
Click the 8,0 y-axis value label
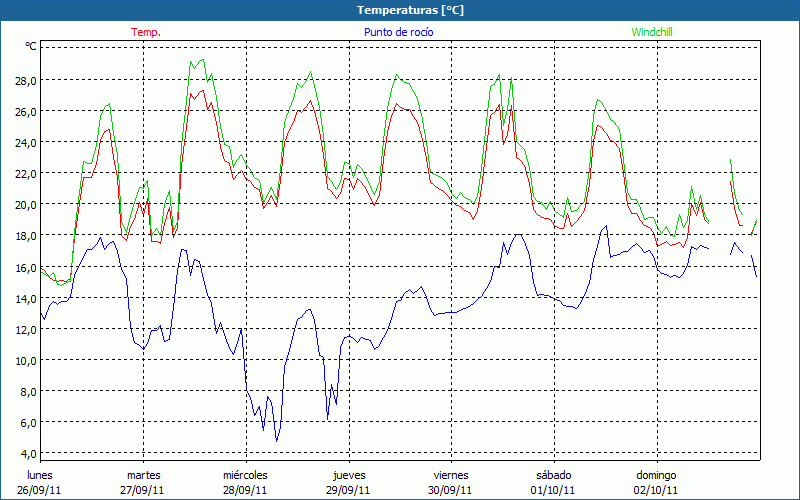tap(28, 391)
